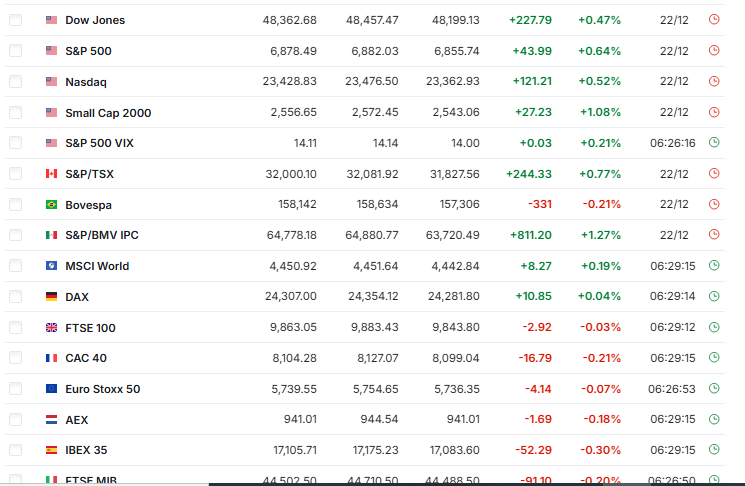This screenshot has width=745, height=486.
Task: Check the Nasdaq row checkbox
Action: (x=16, y=81)
